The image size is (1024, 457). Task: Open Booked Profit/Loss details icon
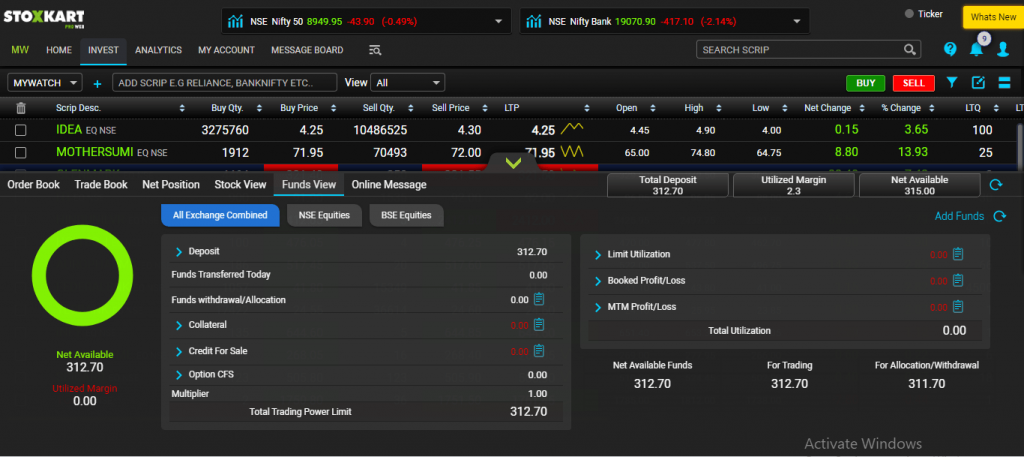[x=958, y=280]
